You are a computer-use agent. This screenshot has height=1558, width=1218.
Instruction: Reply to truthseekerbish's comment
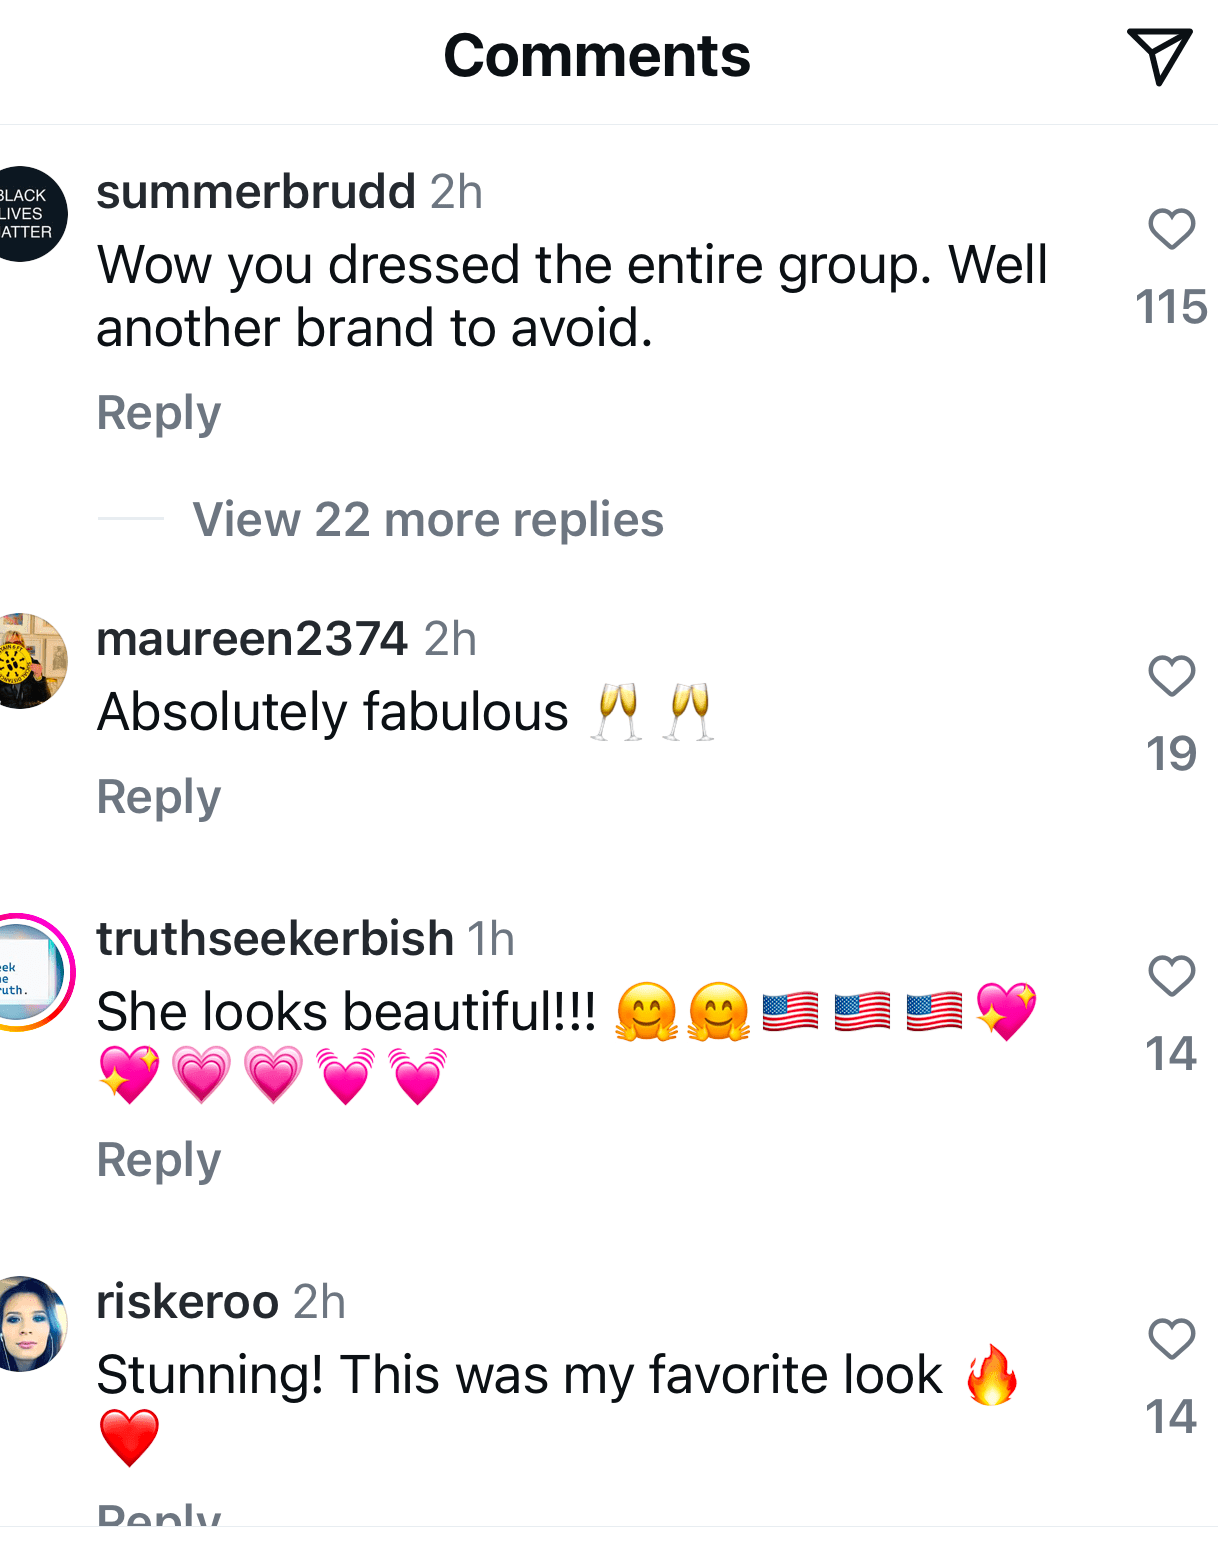pos(158,1160)
